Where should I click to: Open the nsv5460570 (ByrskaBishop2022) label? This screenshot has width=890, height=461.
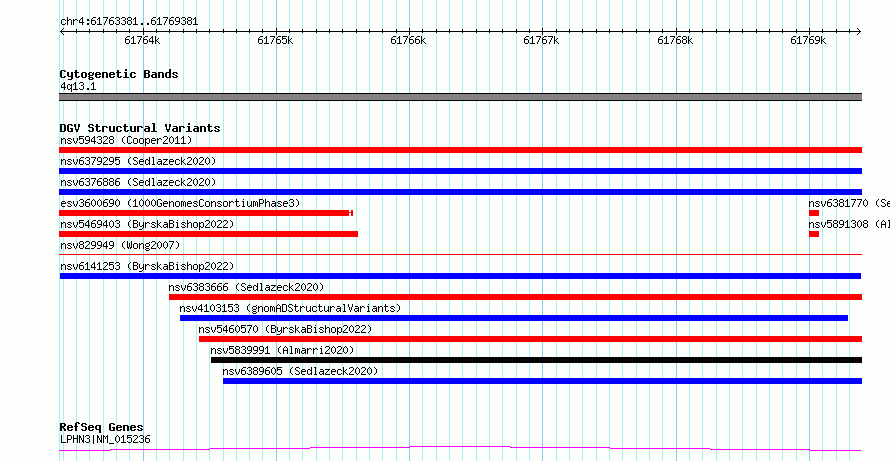click(x=286, y=329)
